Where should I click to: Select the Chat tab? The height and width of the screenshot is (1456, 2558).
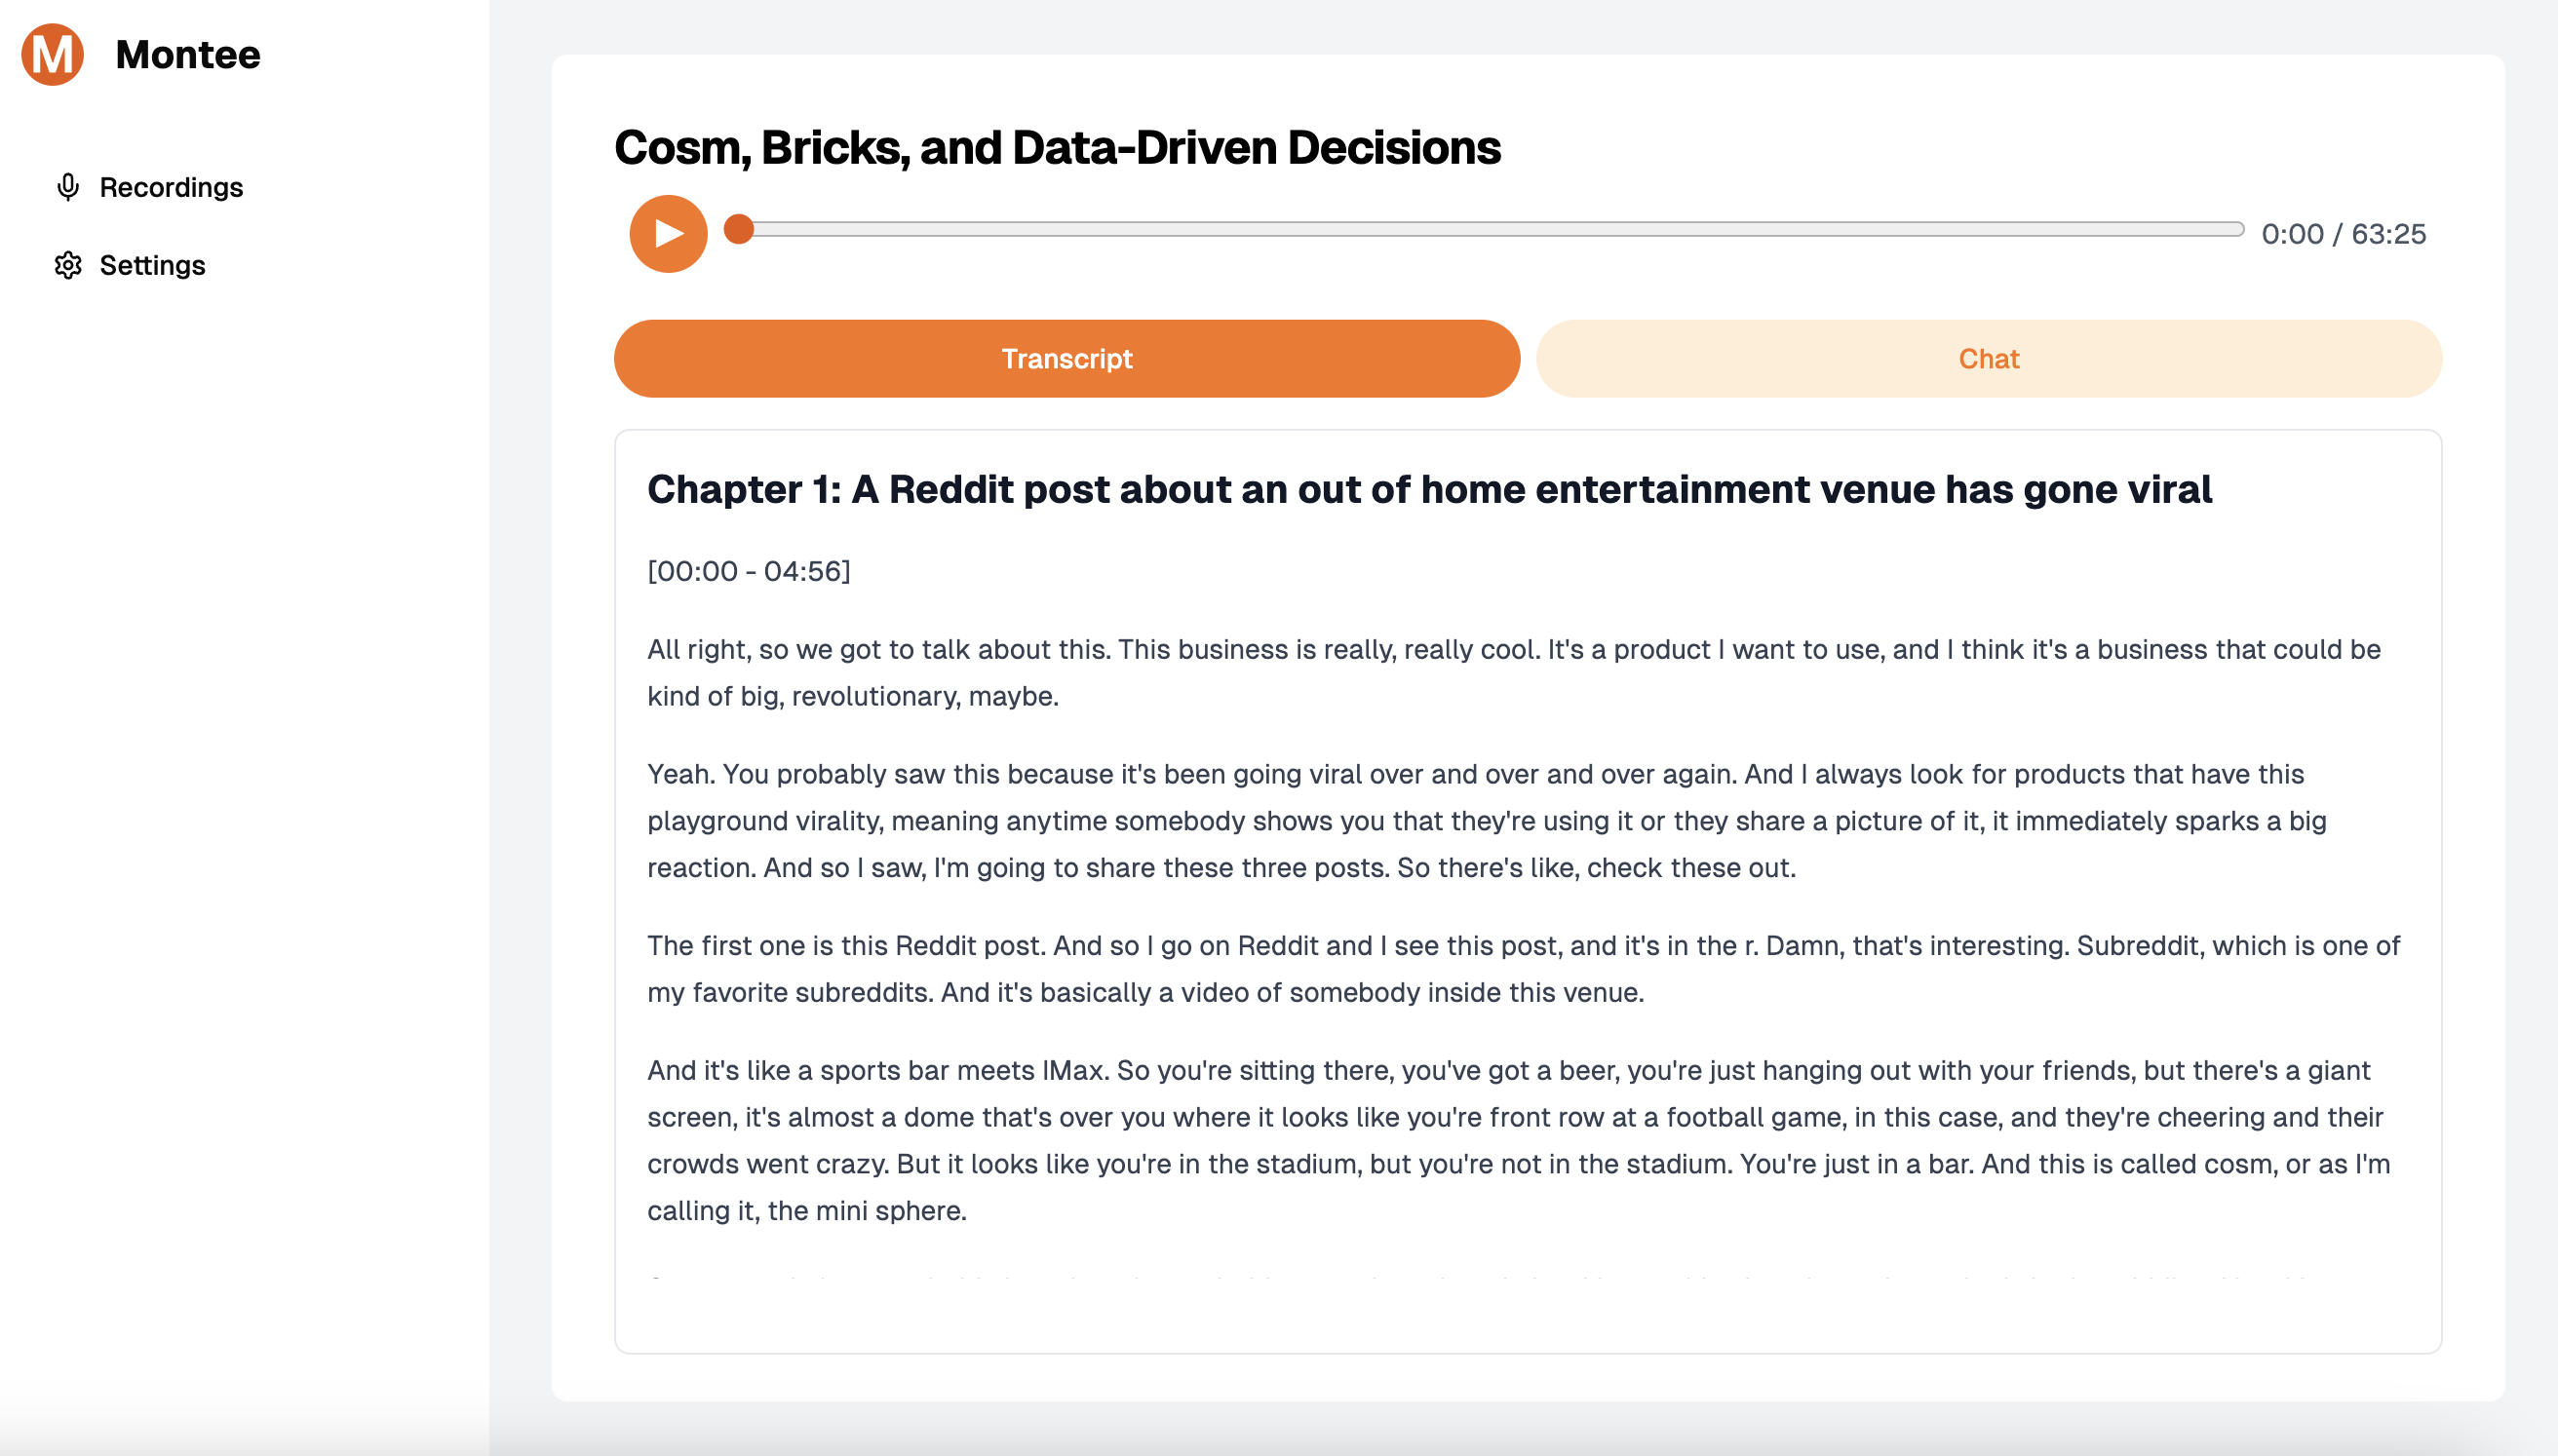1987,359
